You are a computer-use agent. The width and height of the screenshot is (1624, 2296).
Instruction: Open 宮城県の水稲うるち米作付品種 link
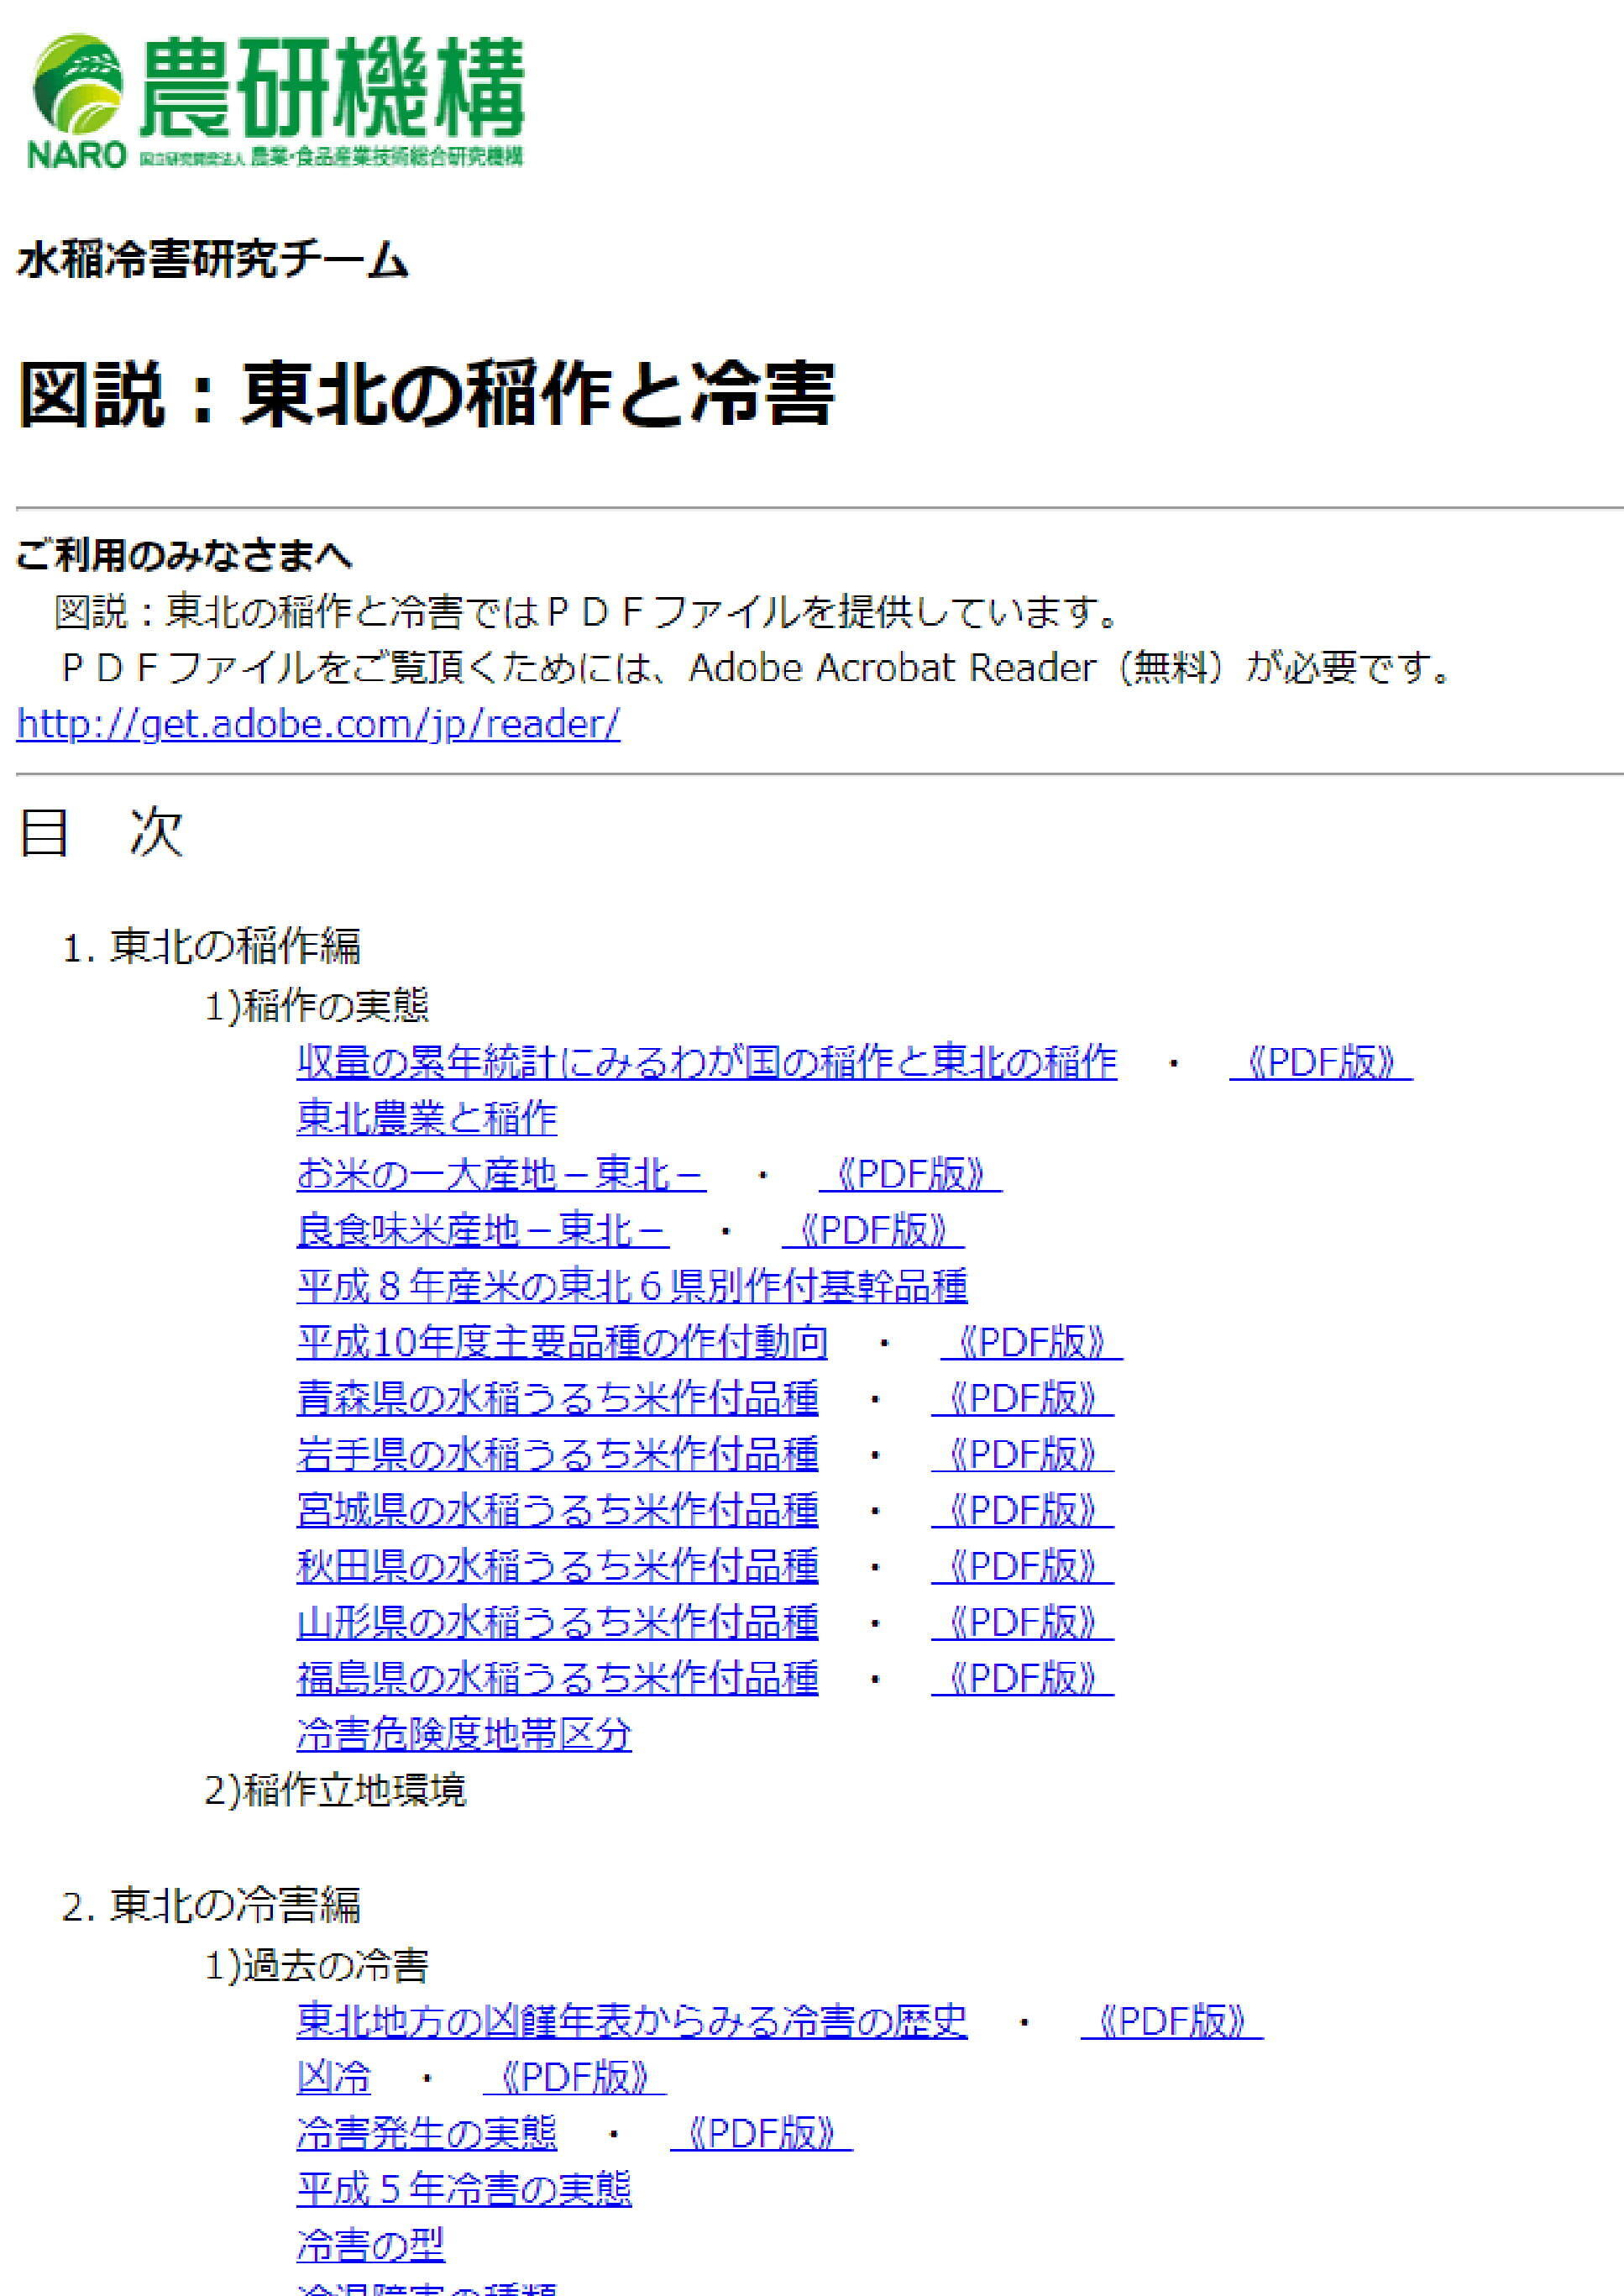(557, 1510)
